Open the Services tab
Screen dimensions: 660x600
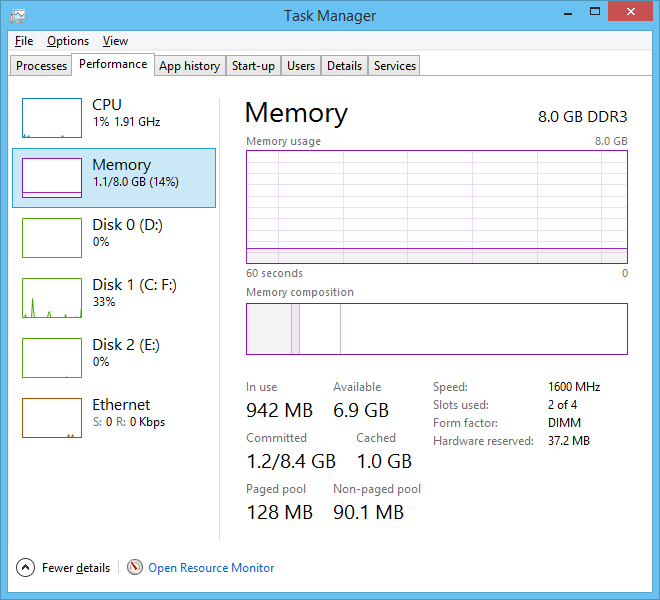(395, 66)
